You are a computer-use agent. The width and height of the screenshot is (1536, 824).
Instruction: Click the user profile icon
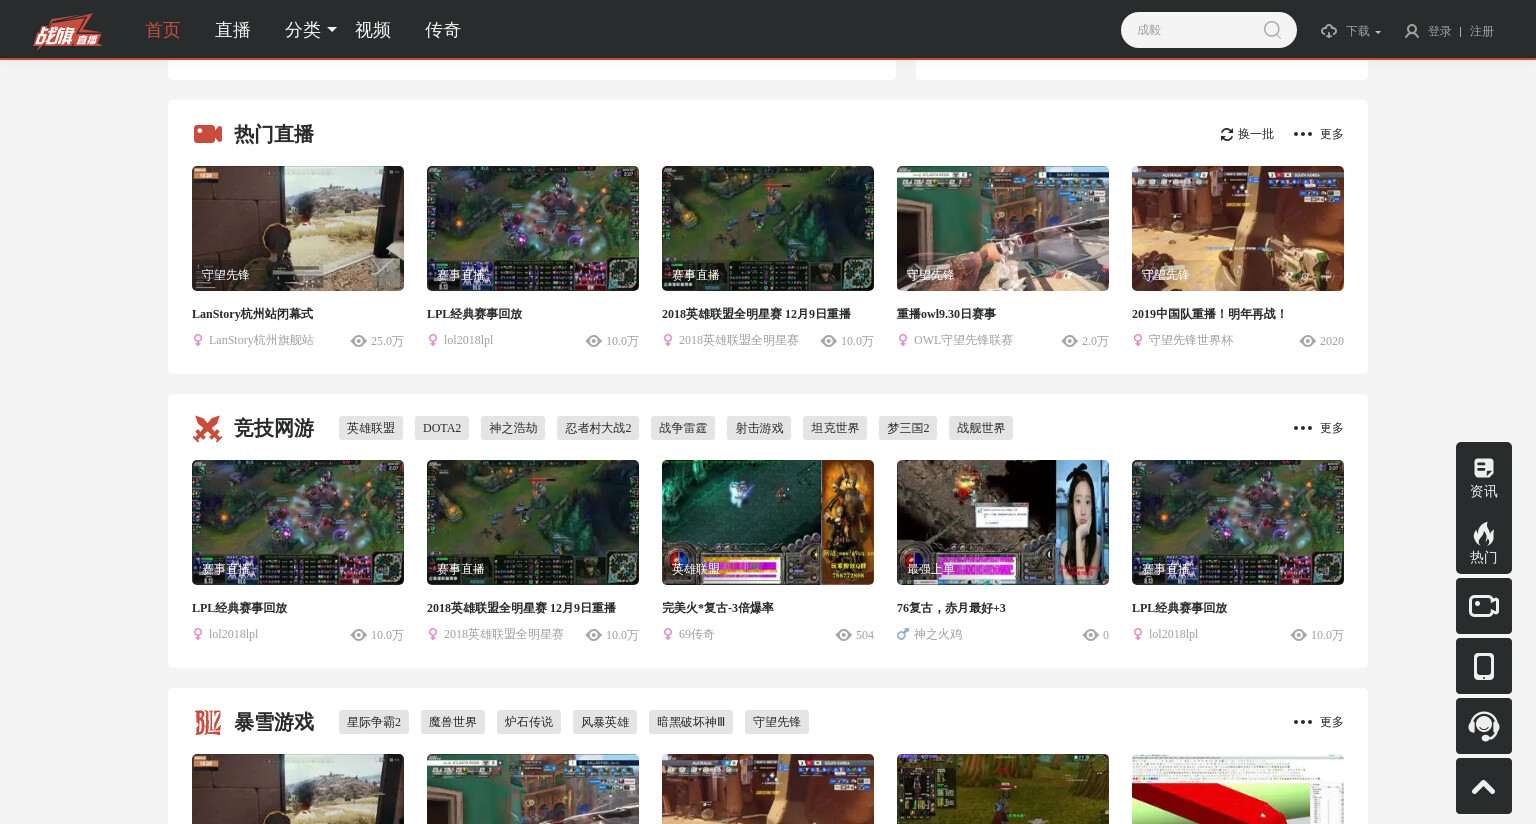click(x=1412, y=31)
